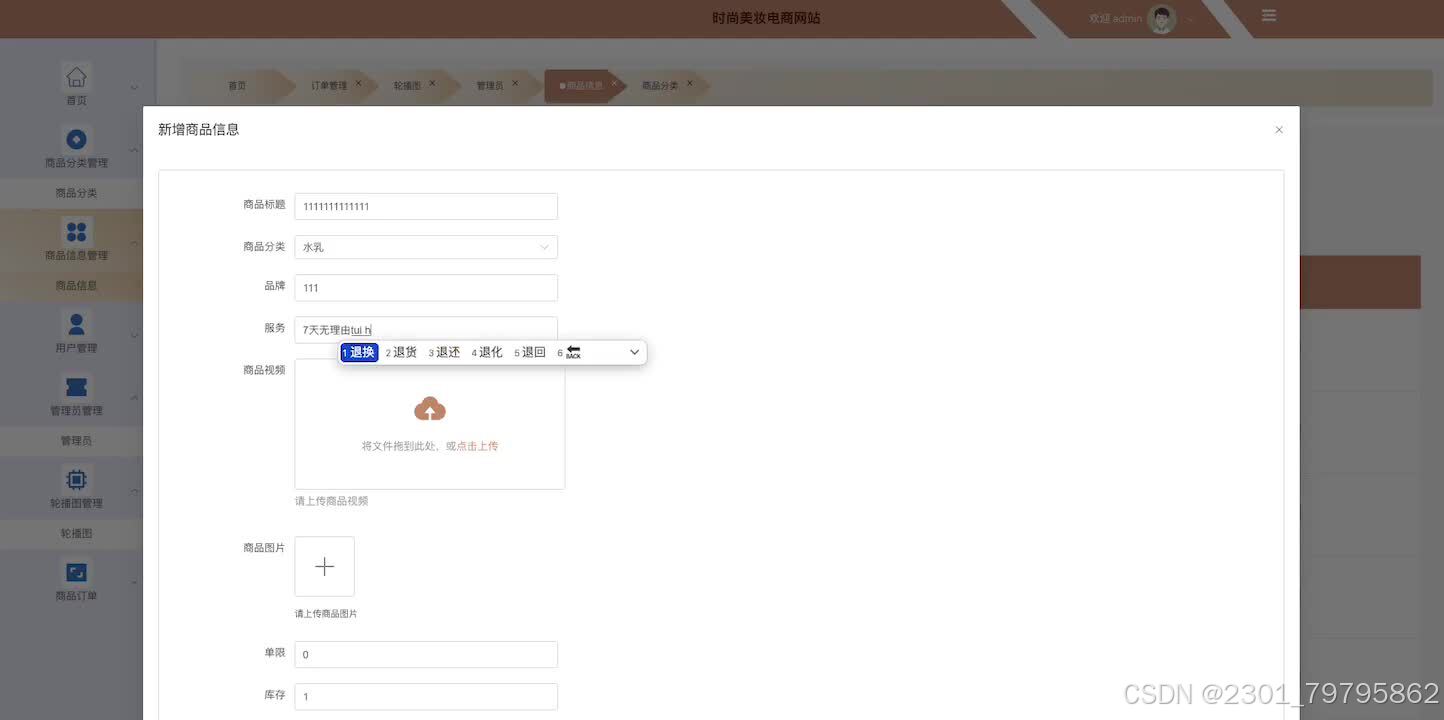Click the 欢迎 admin greeting text
The height and width of the screenshot is (720, 1444).
(x=1115, y=19)
